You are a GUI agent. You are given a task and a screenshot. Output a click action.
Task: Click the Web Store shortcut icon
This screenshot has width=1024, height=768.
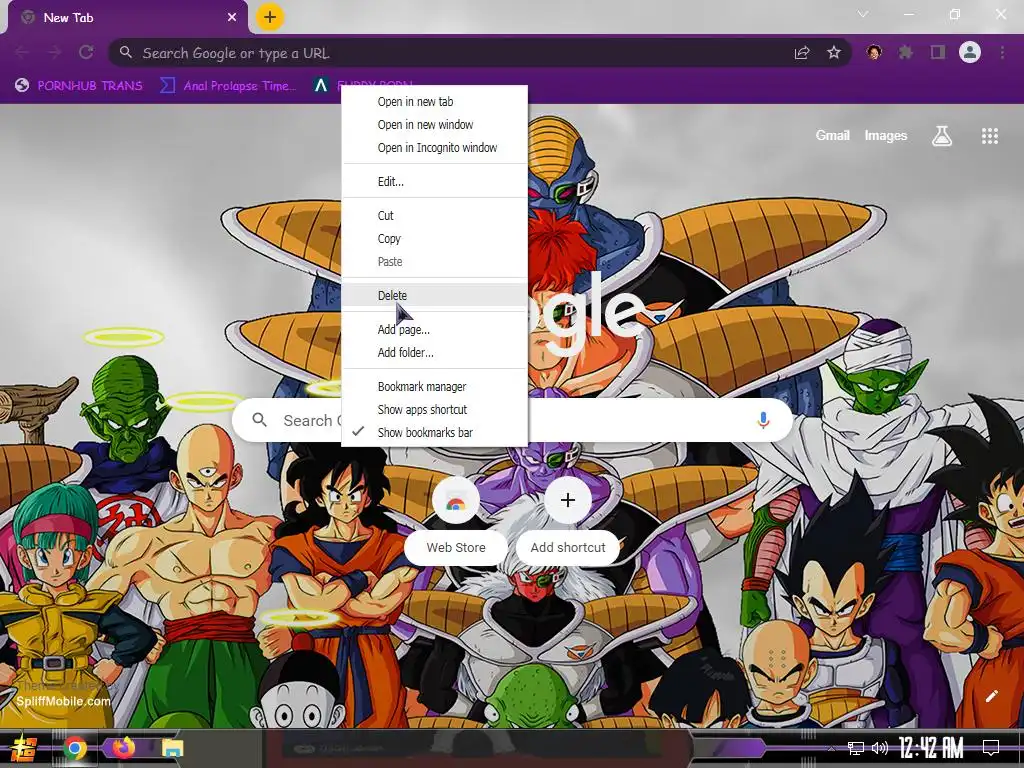456,501
